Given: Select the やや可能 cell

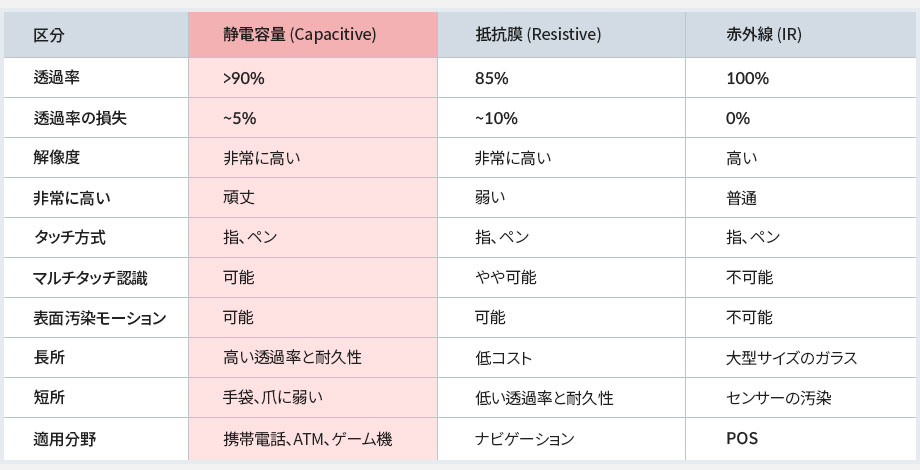Looking at the screenshot, I should point(561,278).
